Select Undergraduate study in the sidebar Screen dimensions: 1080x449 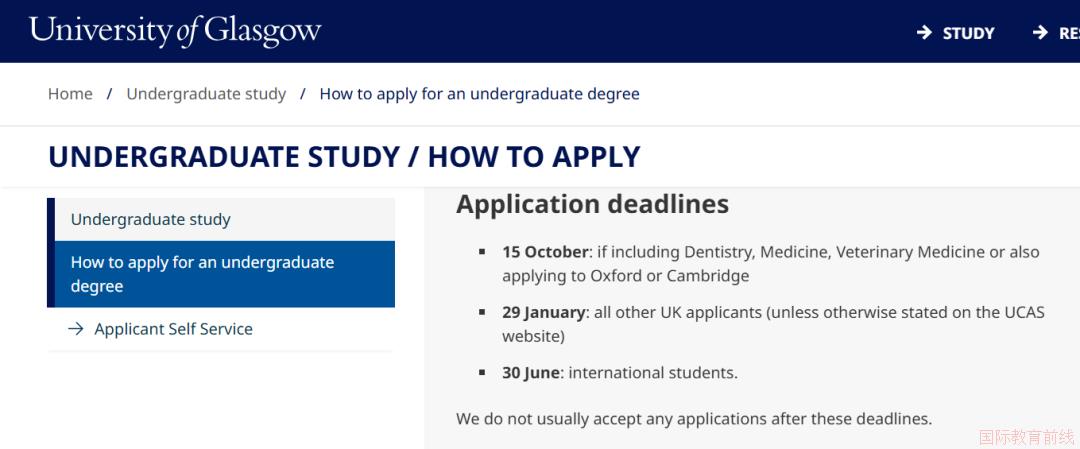151,219
